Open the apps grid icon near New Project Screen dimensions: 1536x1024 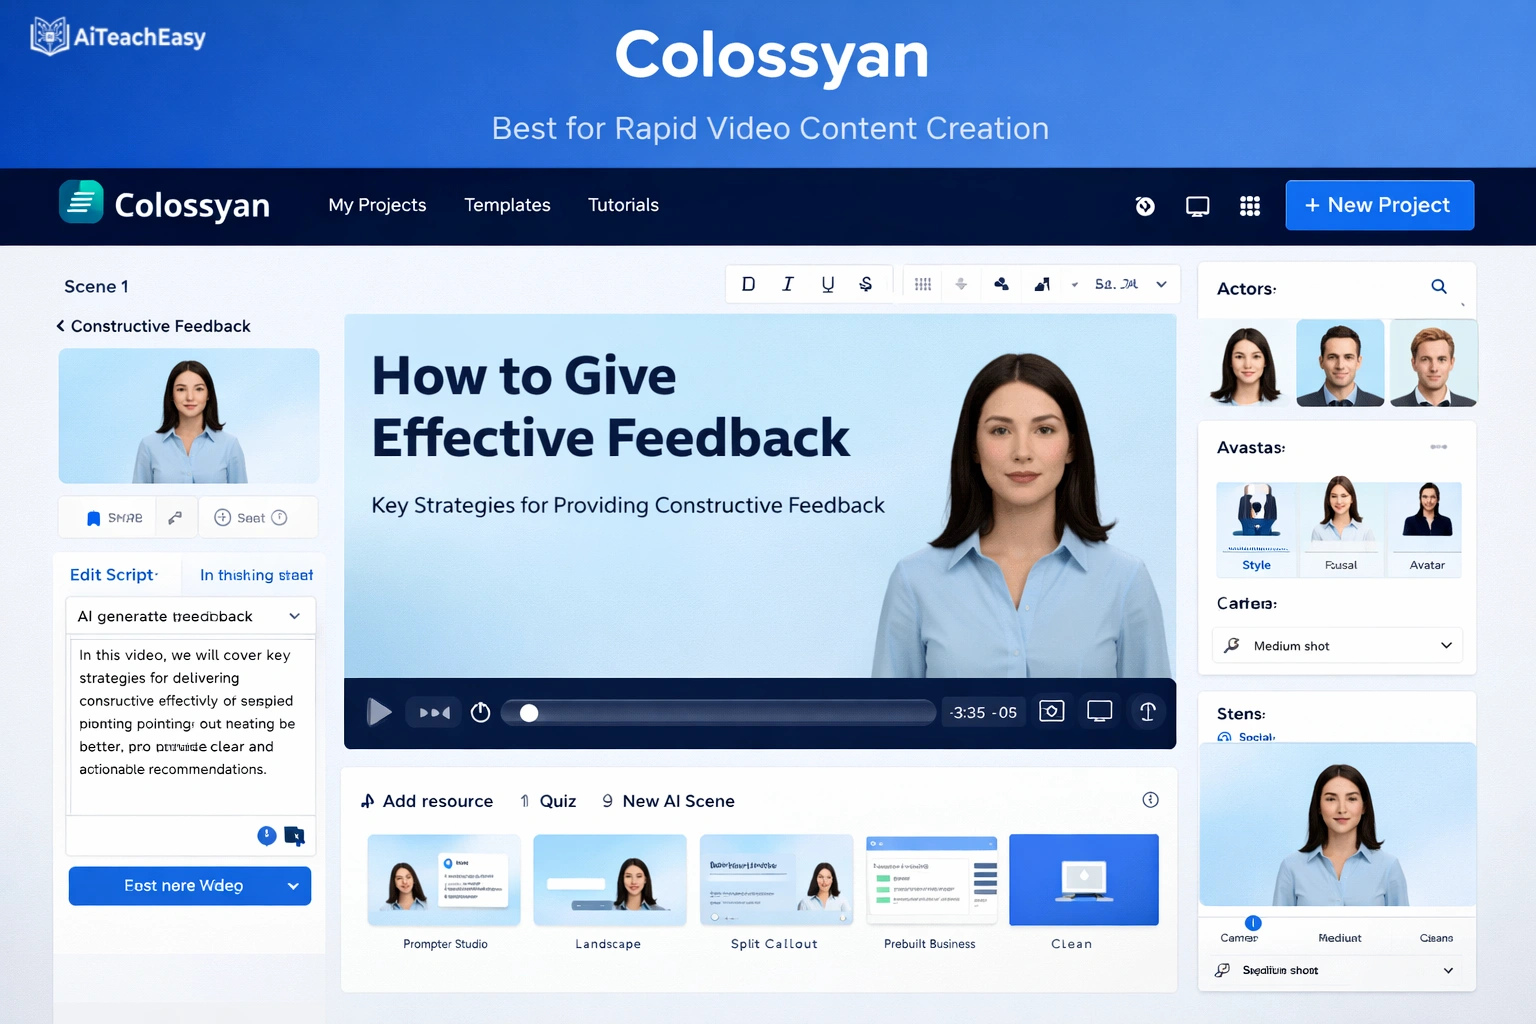click(1250, 206)
